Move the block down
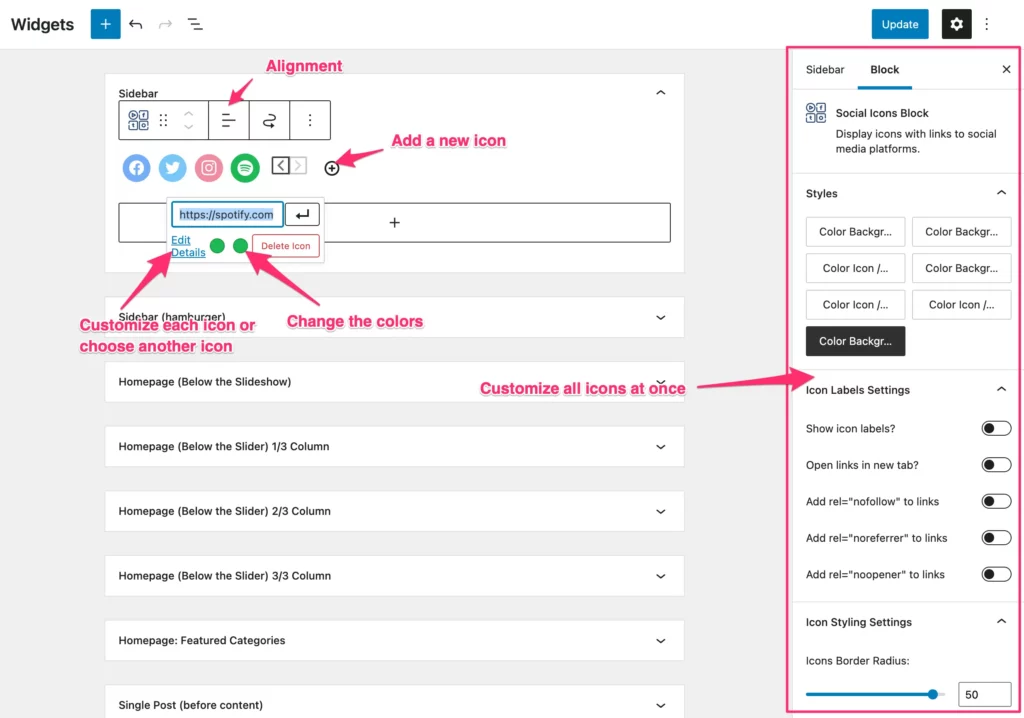Screen dimensions: 1024x718 (x=189, y=127)
